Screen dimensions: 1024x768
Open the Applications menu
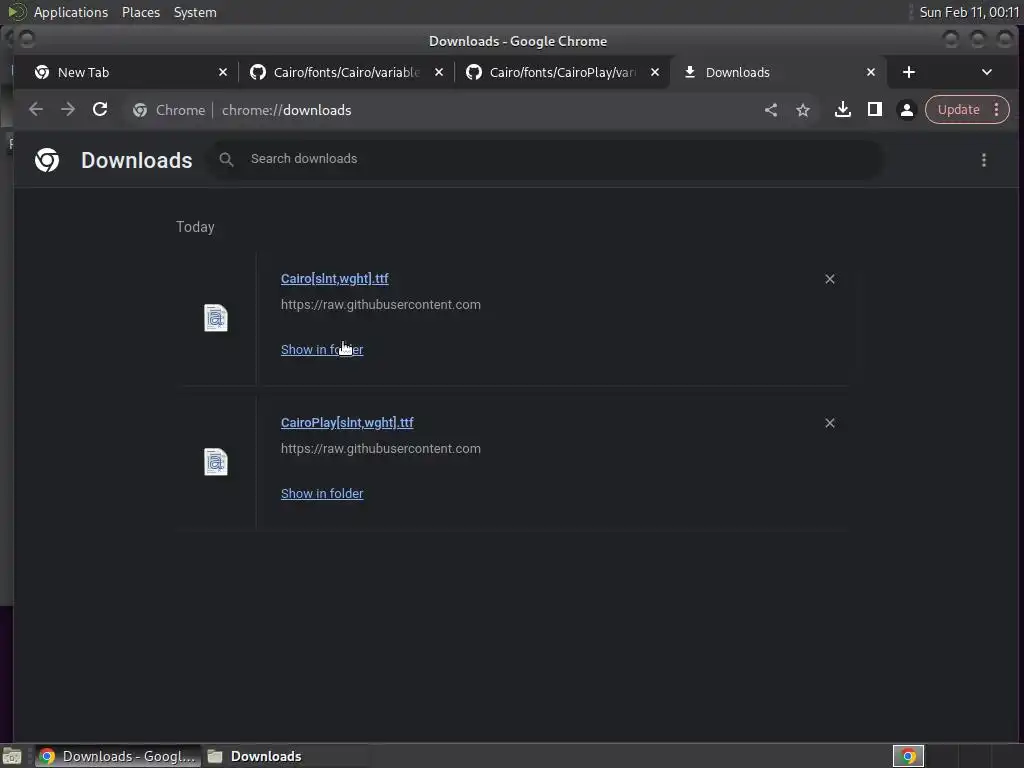(x=71, y=12)
